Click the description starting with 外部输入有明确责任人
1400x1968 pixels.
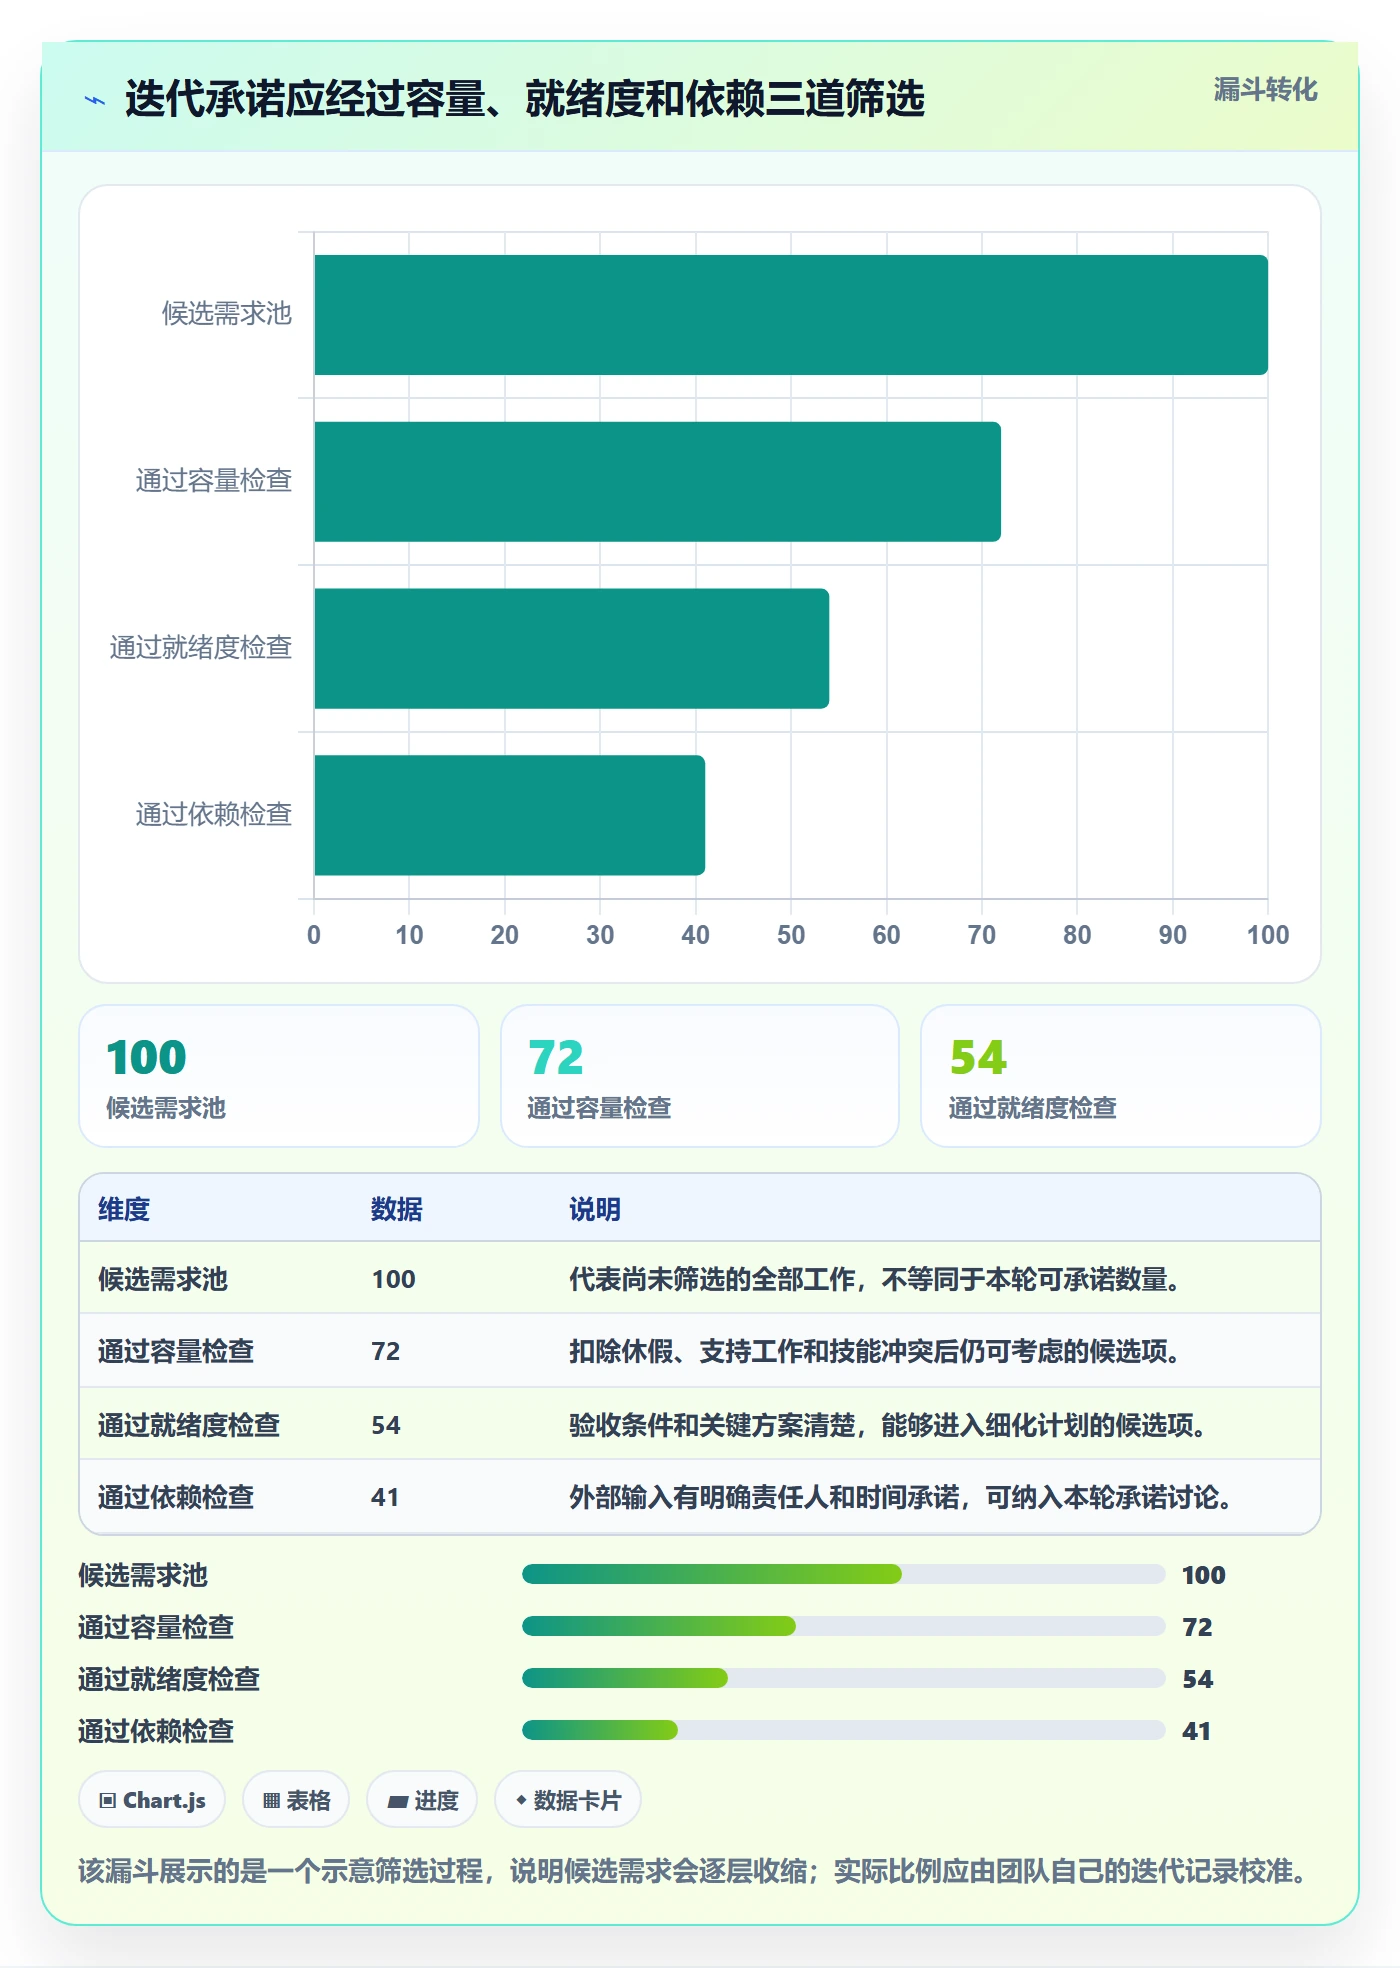coord(901,1497)
